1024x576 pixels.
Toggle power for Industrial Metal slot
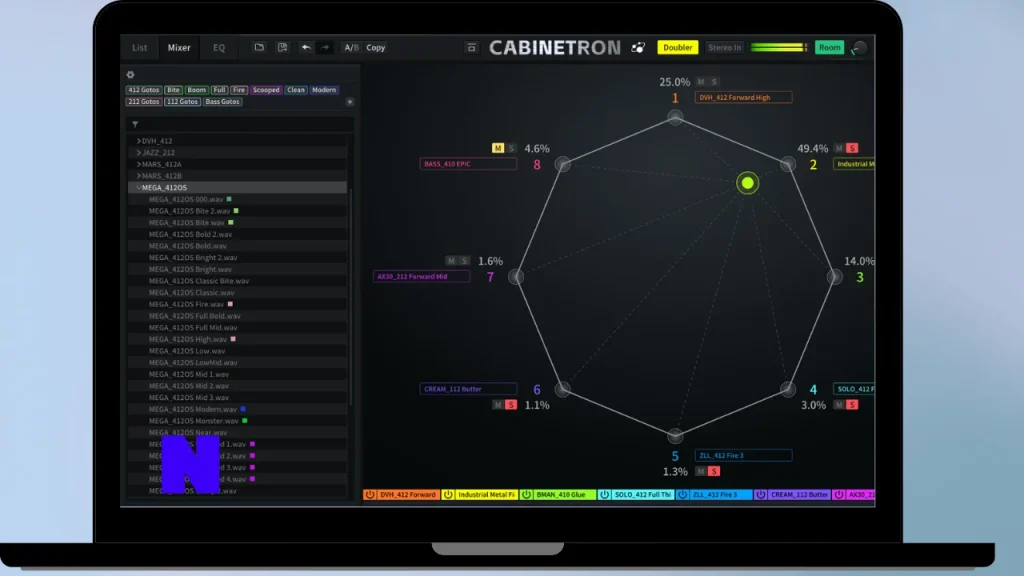[x=448, y=495]
